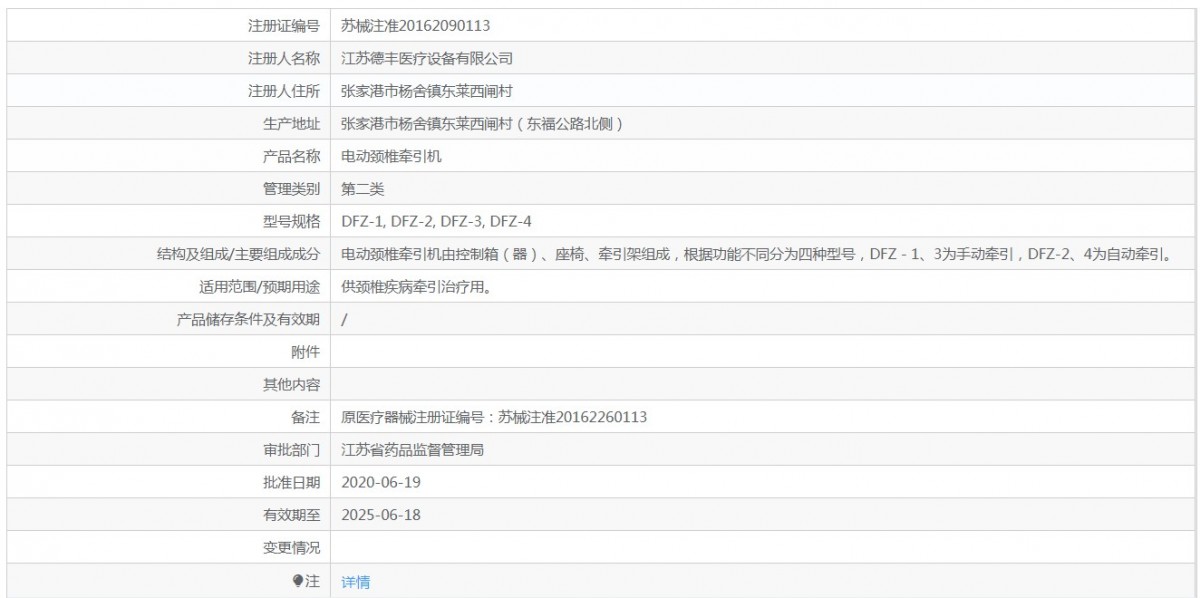1200x598 pixels.
Task: Click the 型号规格 label
Action: tap(291, 221)
